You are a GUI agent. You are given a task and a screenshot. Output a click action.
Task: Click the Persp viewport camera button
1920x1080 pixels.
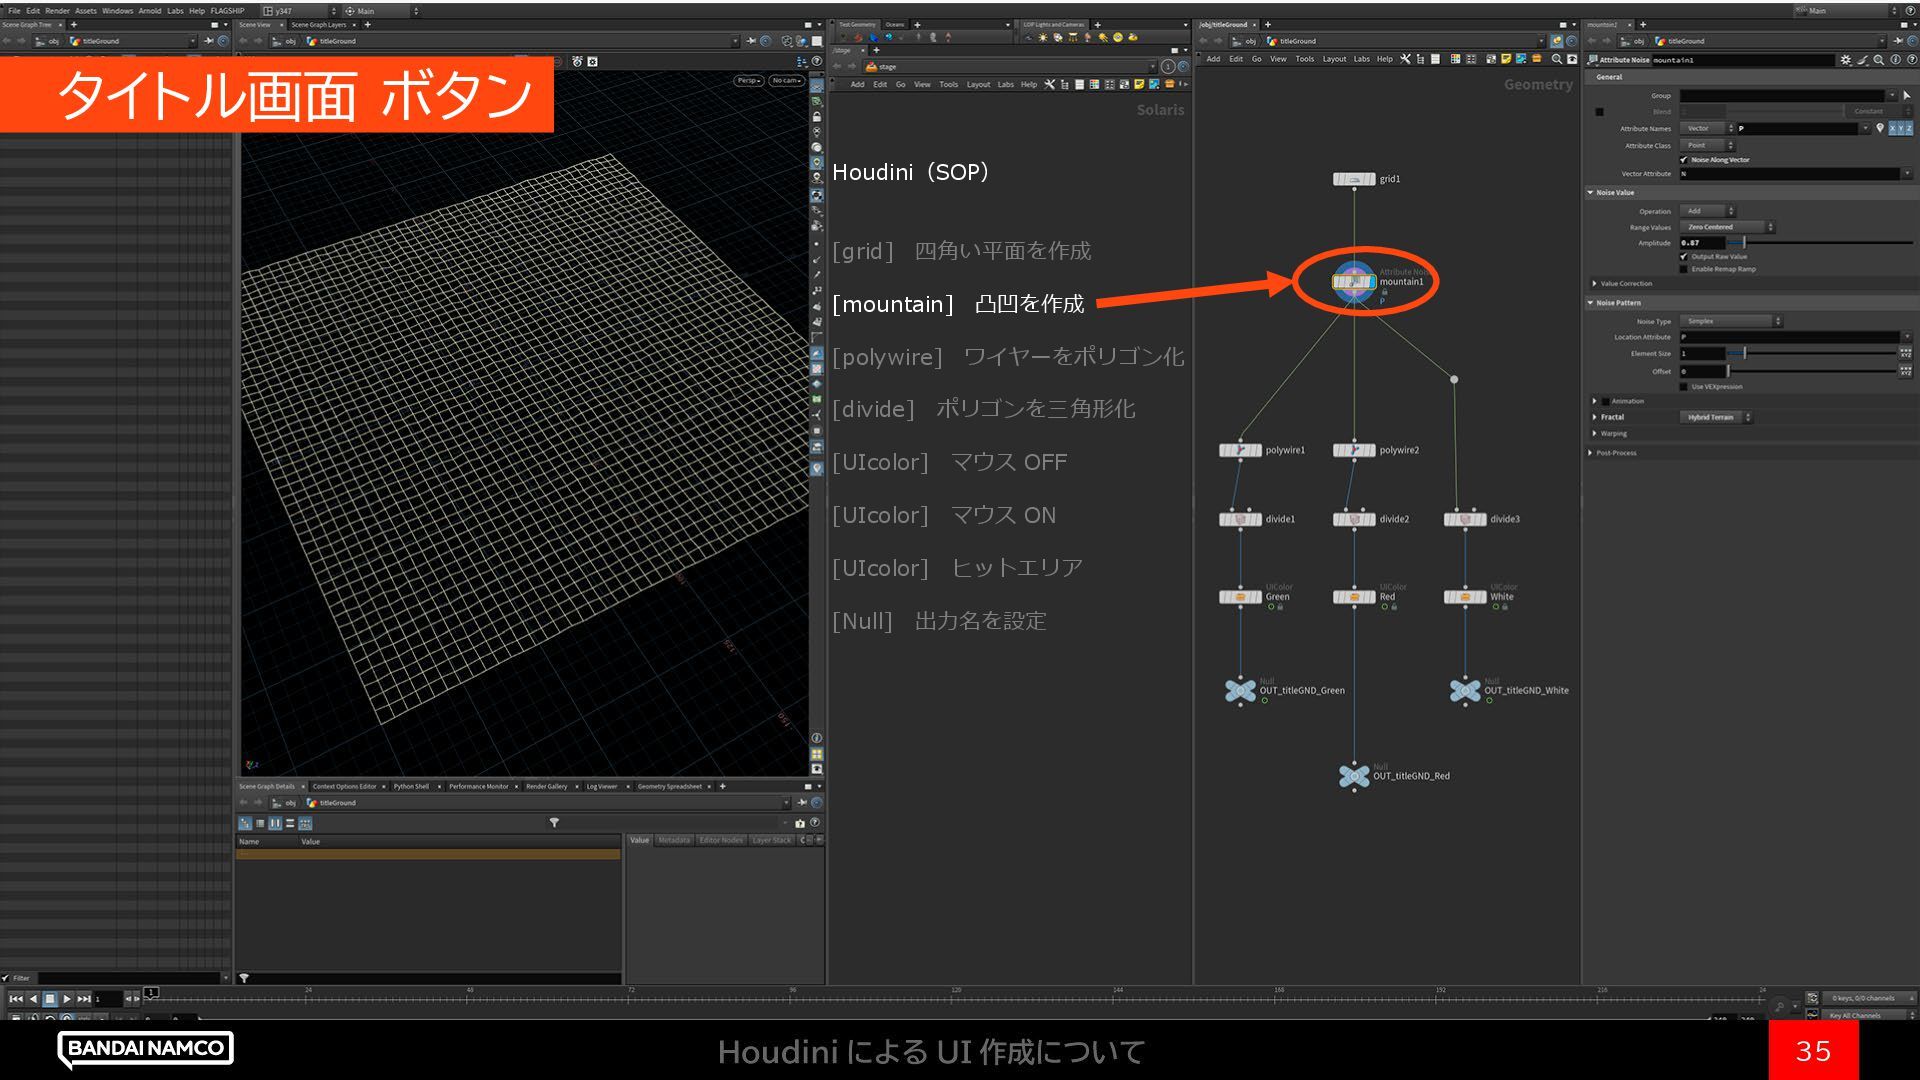point(748,80)
